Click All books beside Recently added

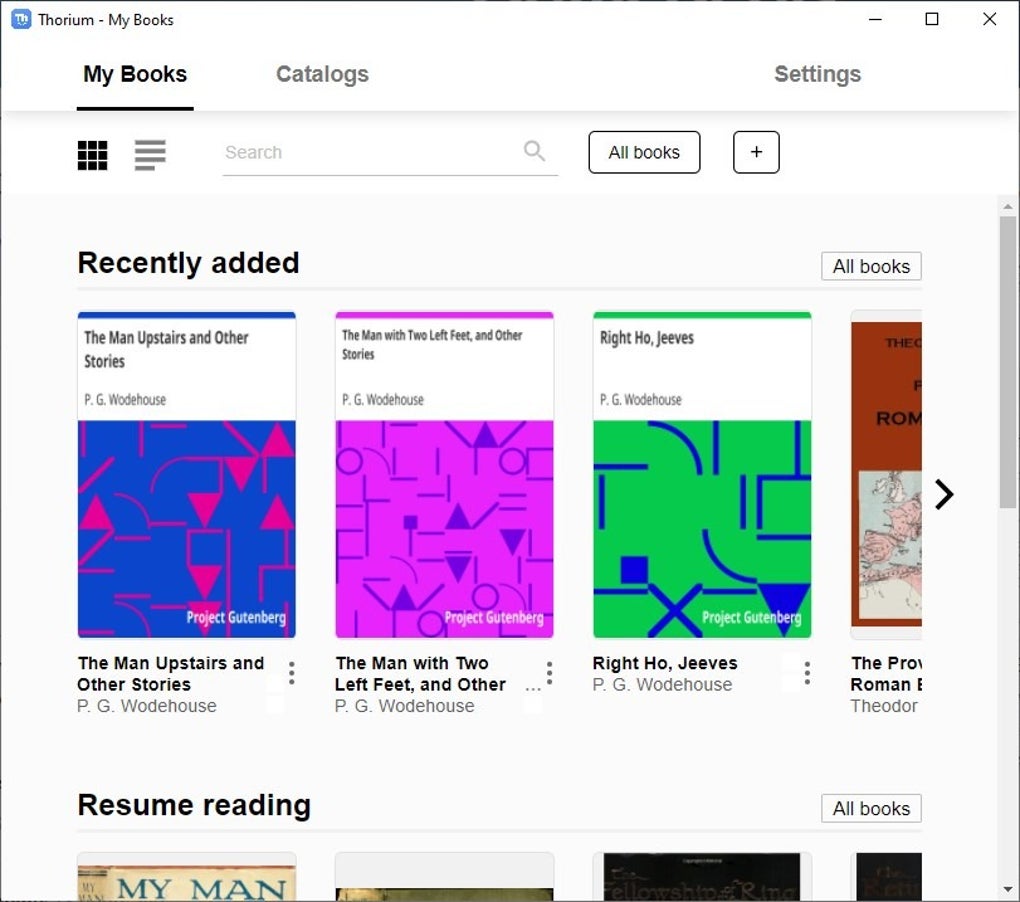point(871,266)
